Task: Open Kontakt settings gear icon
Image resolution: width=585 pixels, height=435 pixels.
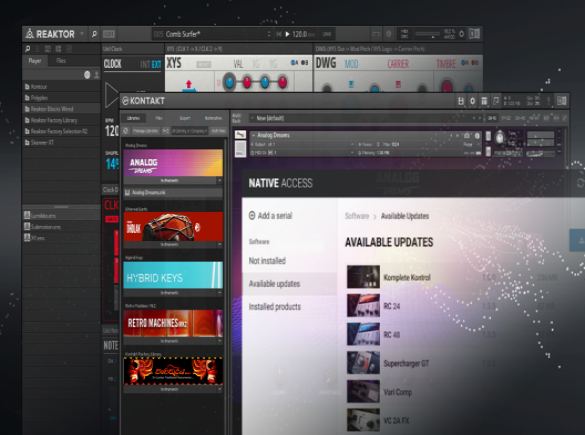Action: point(472,101)
